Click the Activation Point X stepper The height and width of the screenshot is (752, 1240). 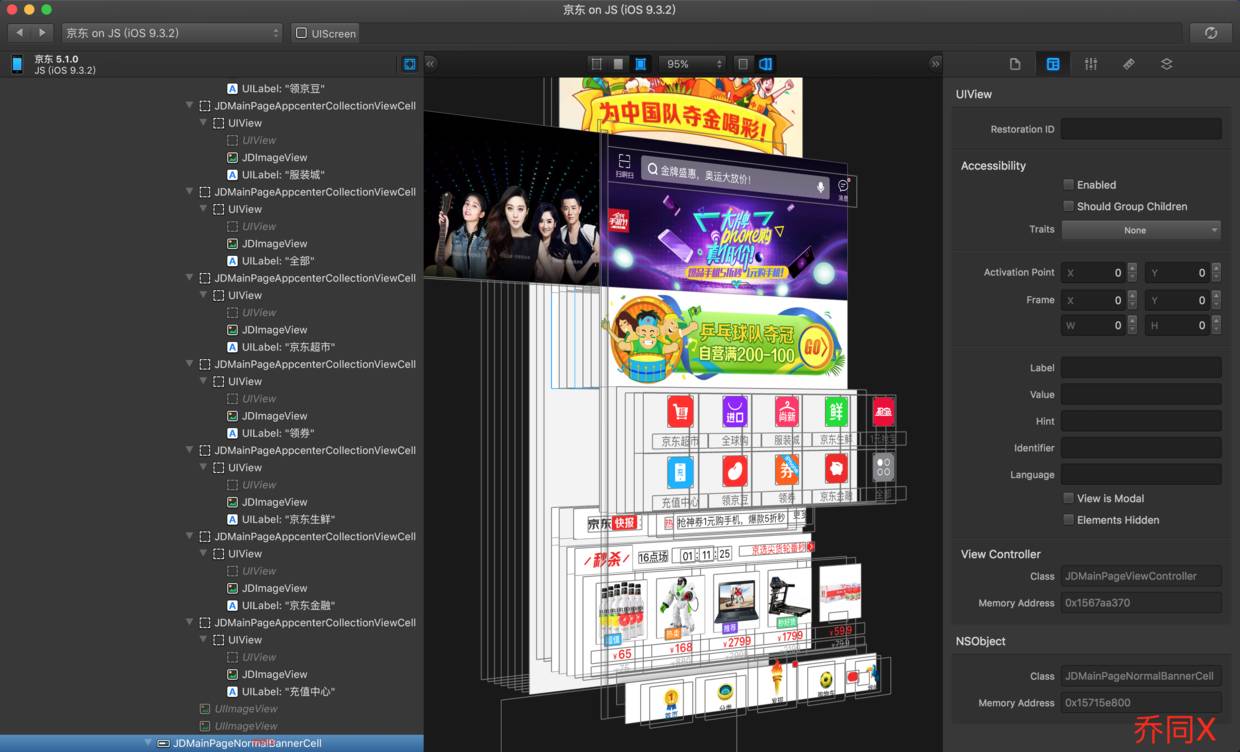tap(1132, 272)
